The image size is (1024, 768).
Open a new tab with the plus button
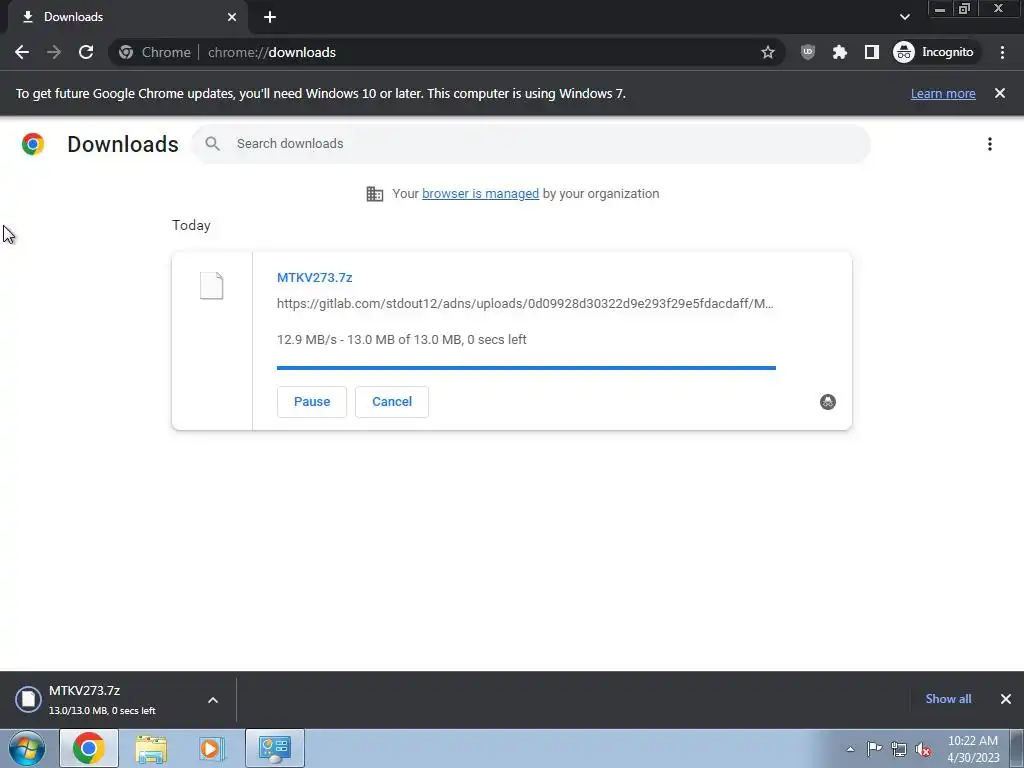270,17
